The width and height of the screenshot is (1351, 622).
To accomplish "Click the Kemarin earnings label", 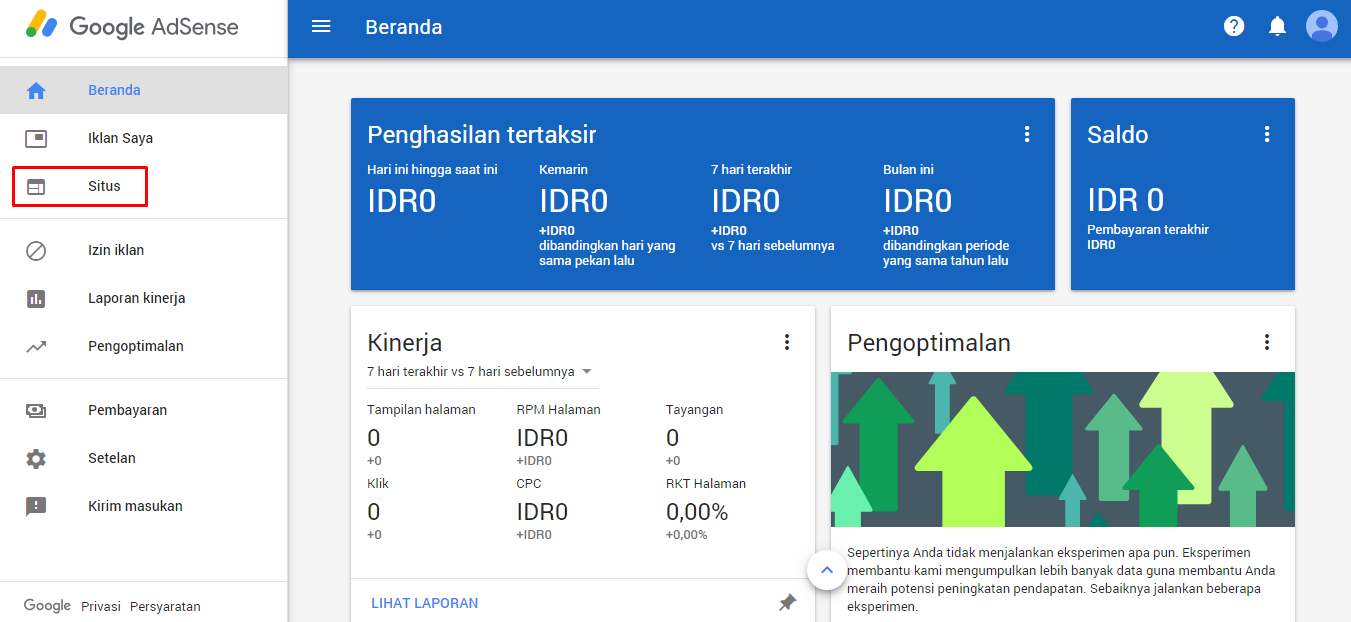I will click(x=563, y=169).
